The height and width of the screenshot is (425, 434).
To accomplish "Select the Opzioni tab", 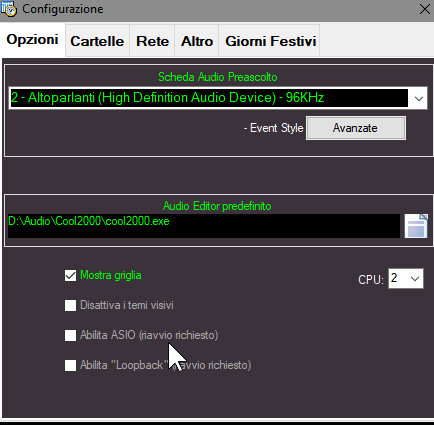I will [x=32, y=40].
